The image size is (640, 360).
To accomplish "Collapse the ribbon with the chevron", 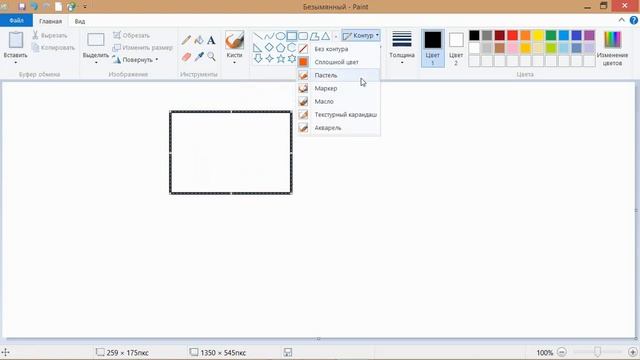I will coord(622,20).
